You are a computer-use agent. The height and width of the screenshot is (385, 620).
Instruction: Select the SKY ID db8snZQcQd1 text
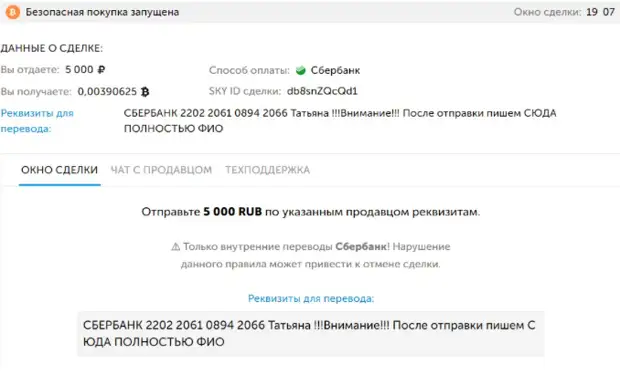(322, 91)
